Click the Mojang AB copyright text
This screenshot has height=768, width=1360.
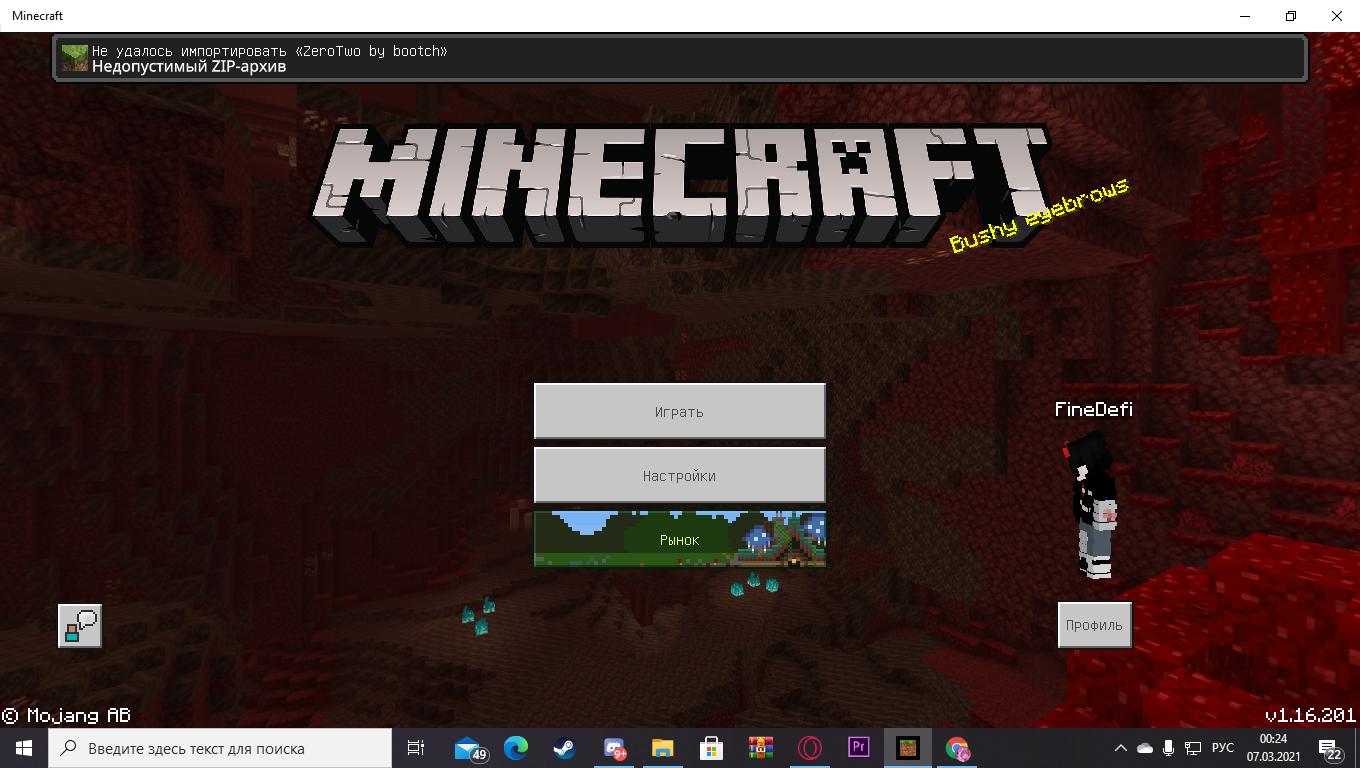[x=66, y=715]
